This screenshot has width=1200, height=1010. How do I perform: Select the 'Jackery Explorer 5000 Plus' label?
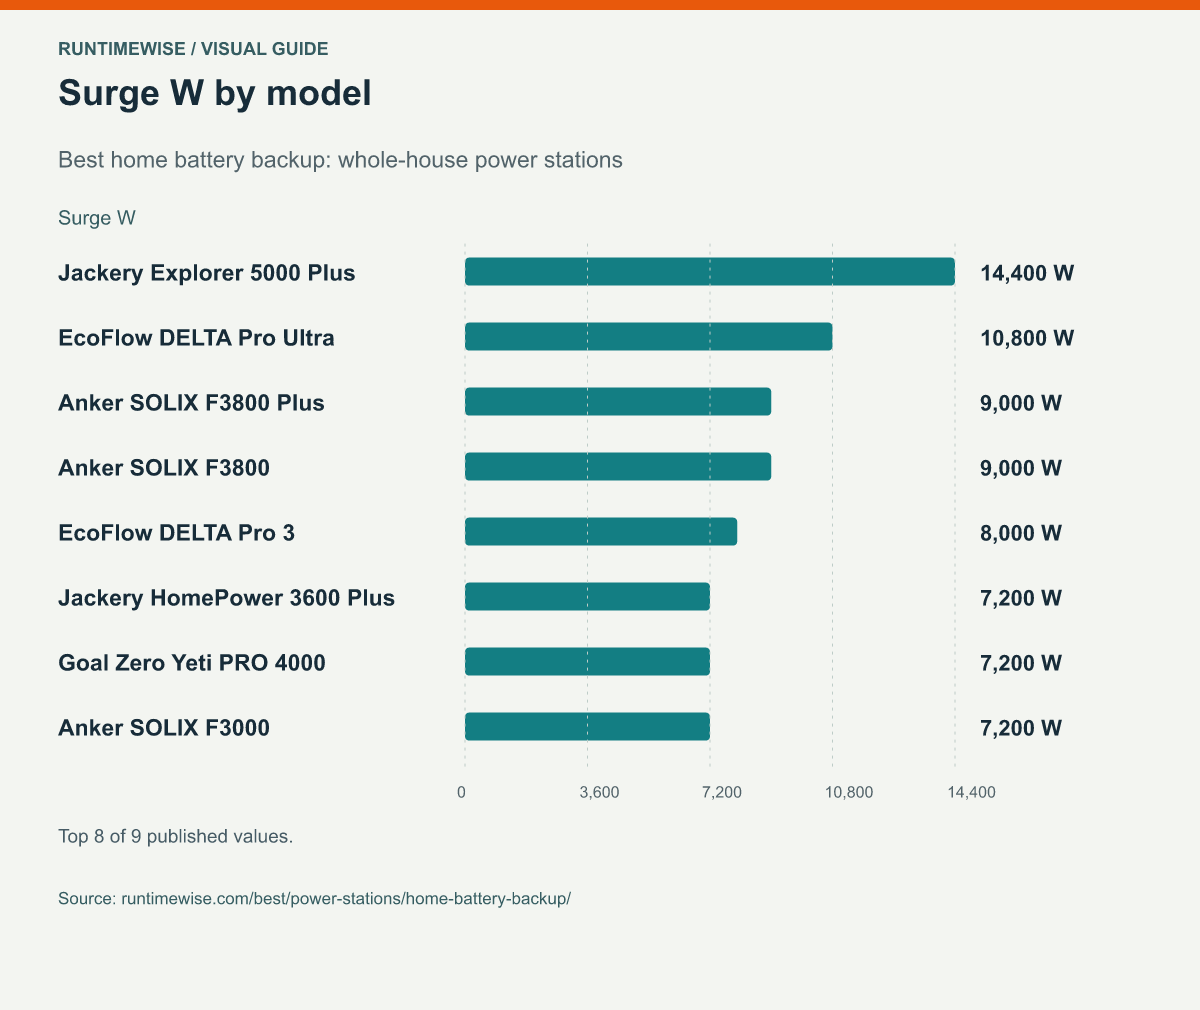[x=207, y=273]
